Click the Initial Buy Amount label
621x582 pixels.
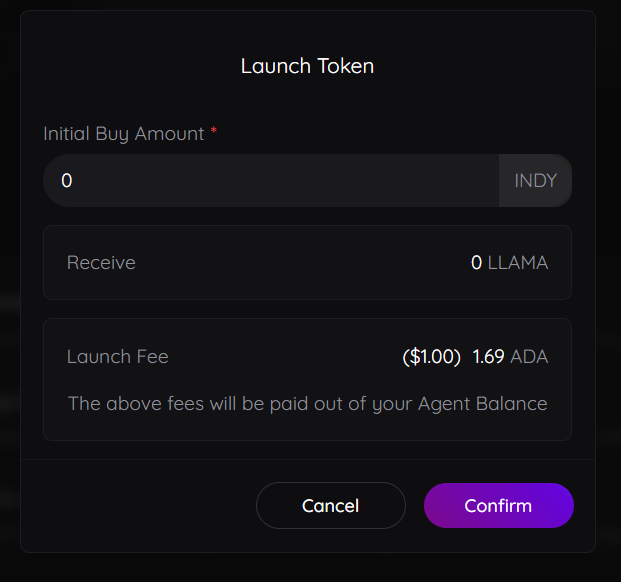coord(124,133)
